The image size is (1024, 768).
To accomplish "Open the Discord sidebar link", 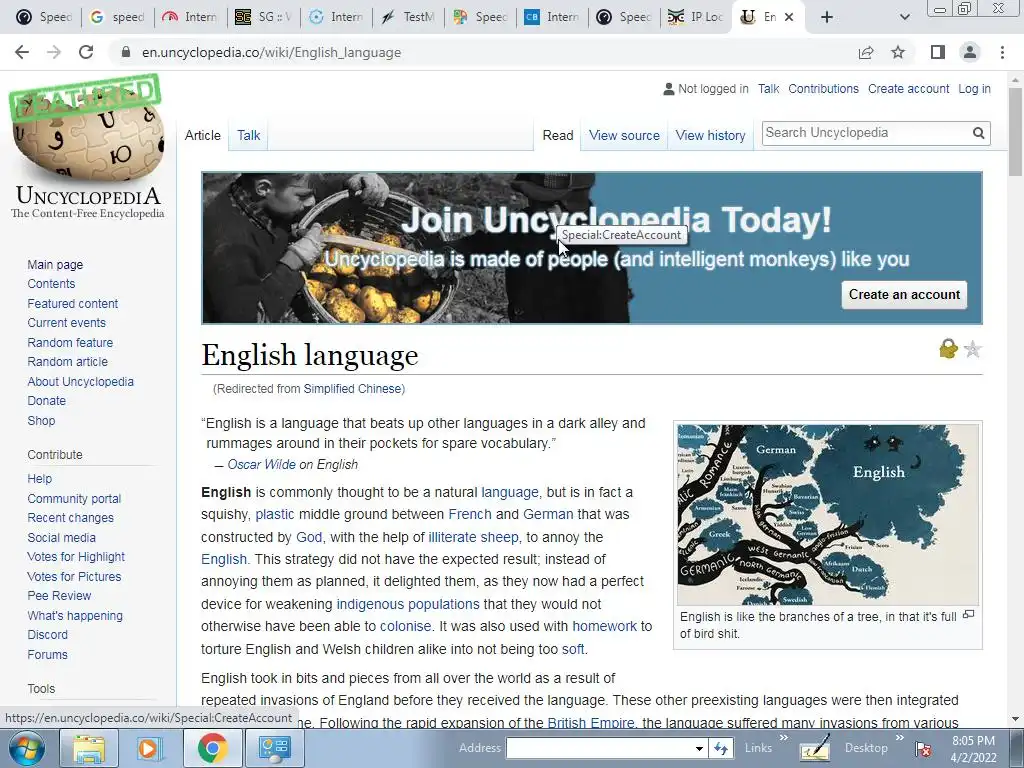I will (x=47, y=635).
